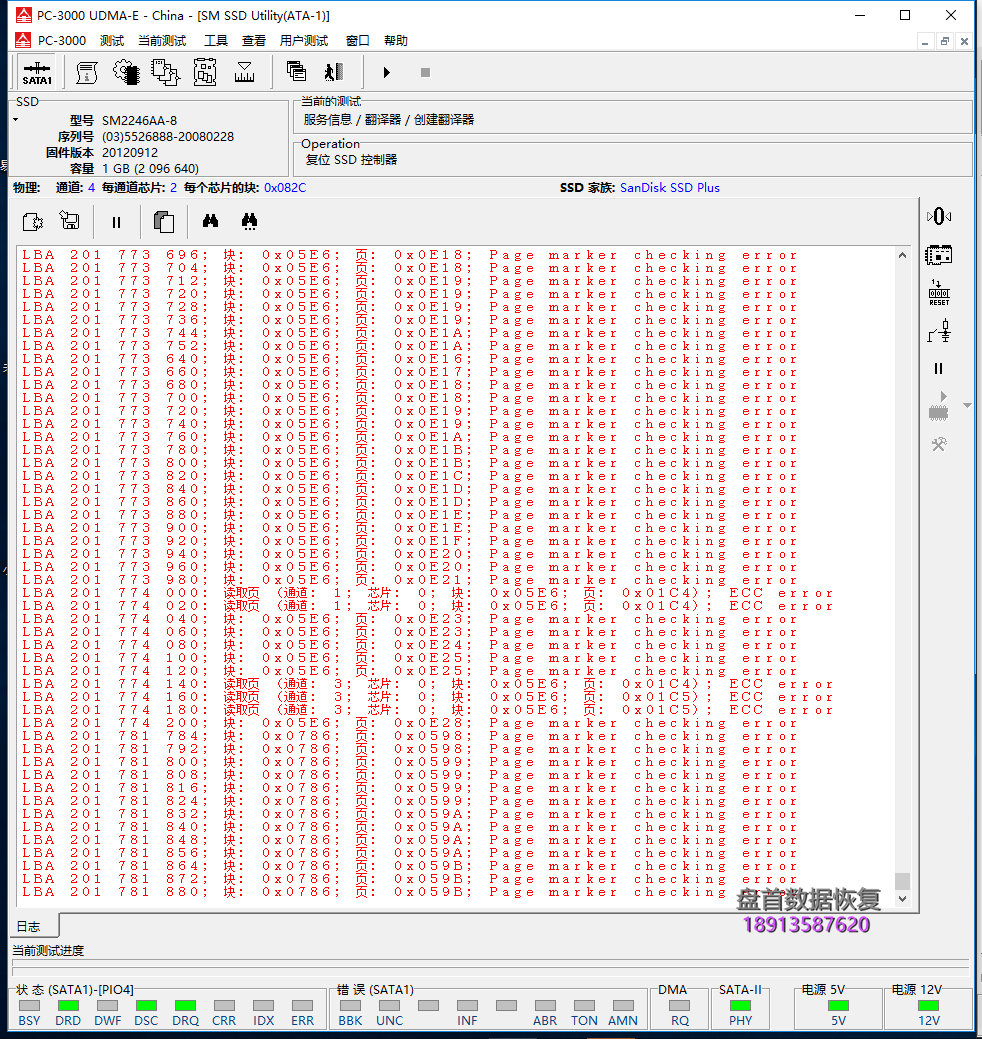Open the 工具 menu
The height and width of the screenshot is (1039, 982).
[215, 41]
